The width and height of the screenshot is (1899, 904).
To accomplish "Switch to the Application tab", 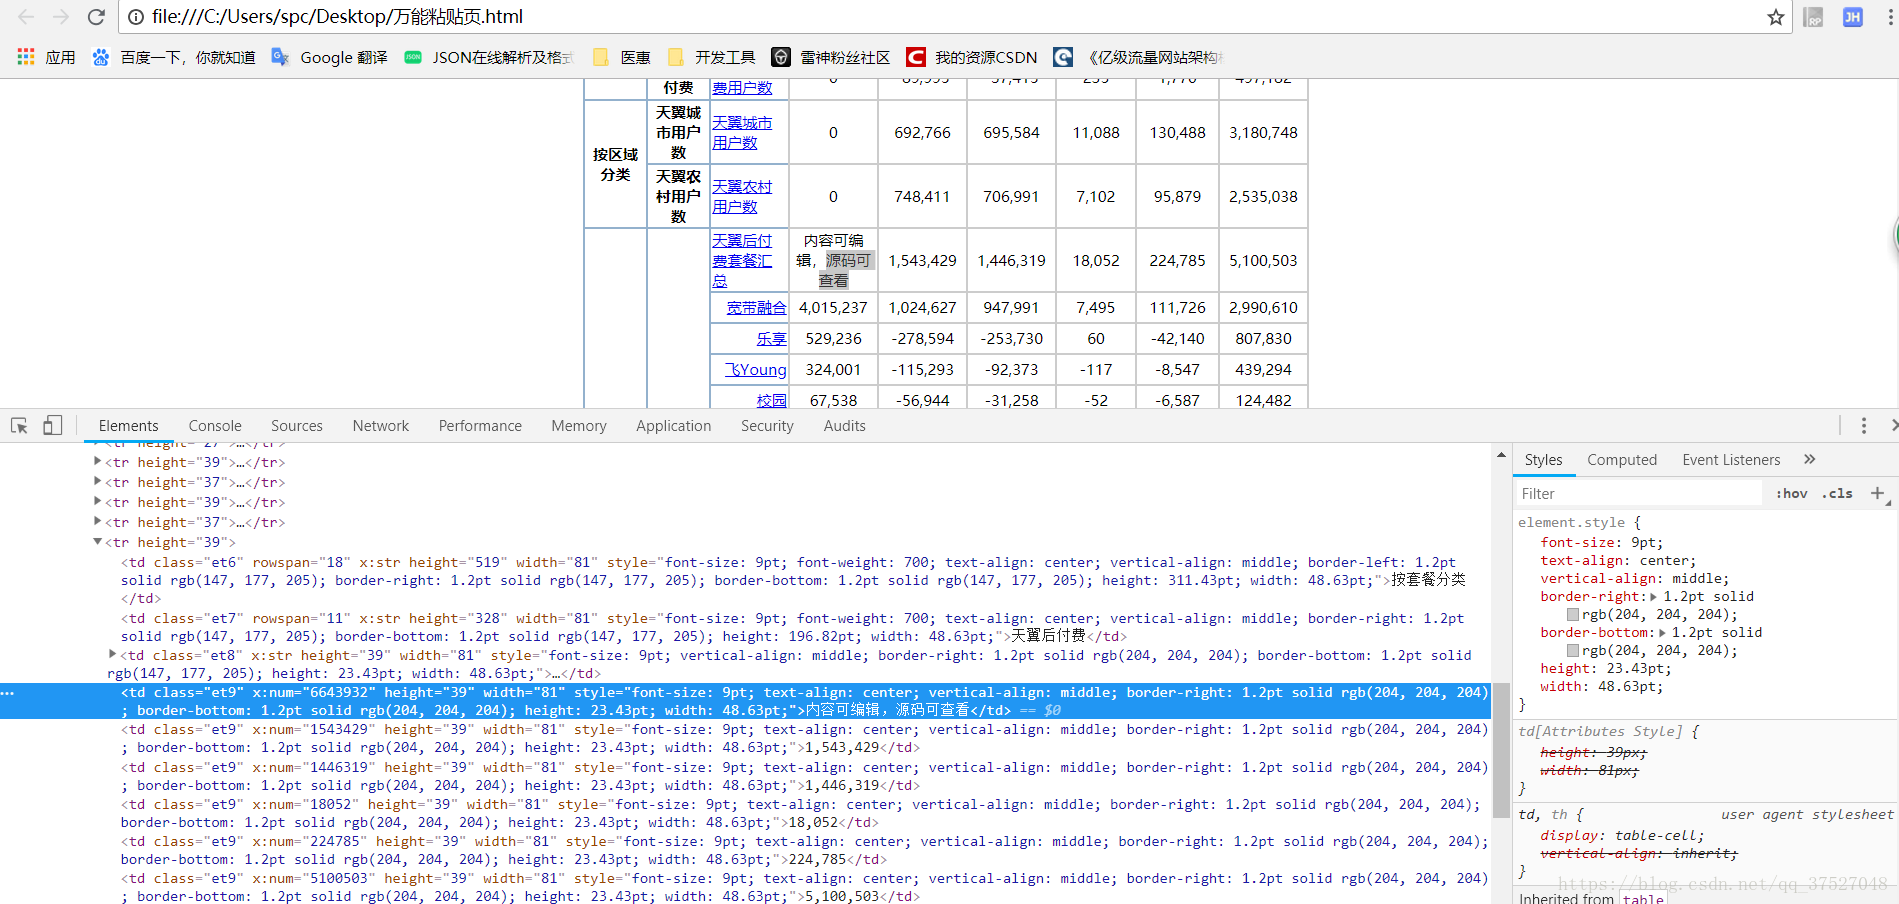I will pyautogui.click(x=674, y=426).
